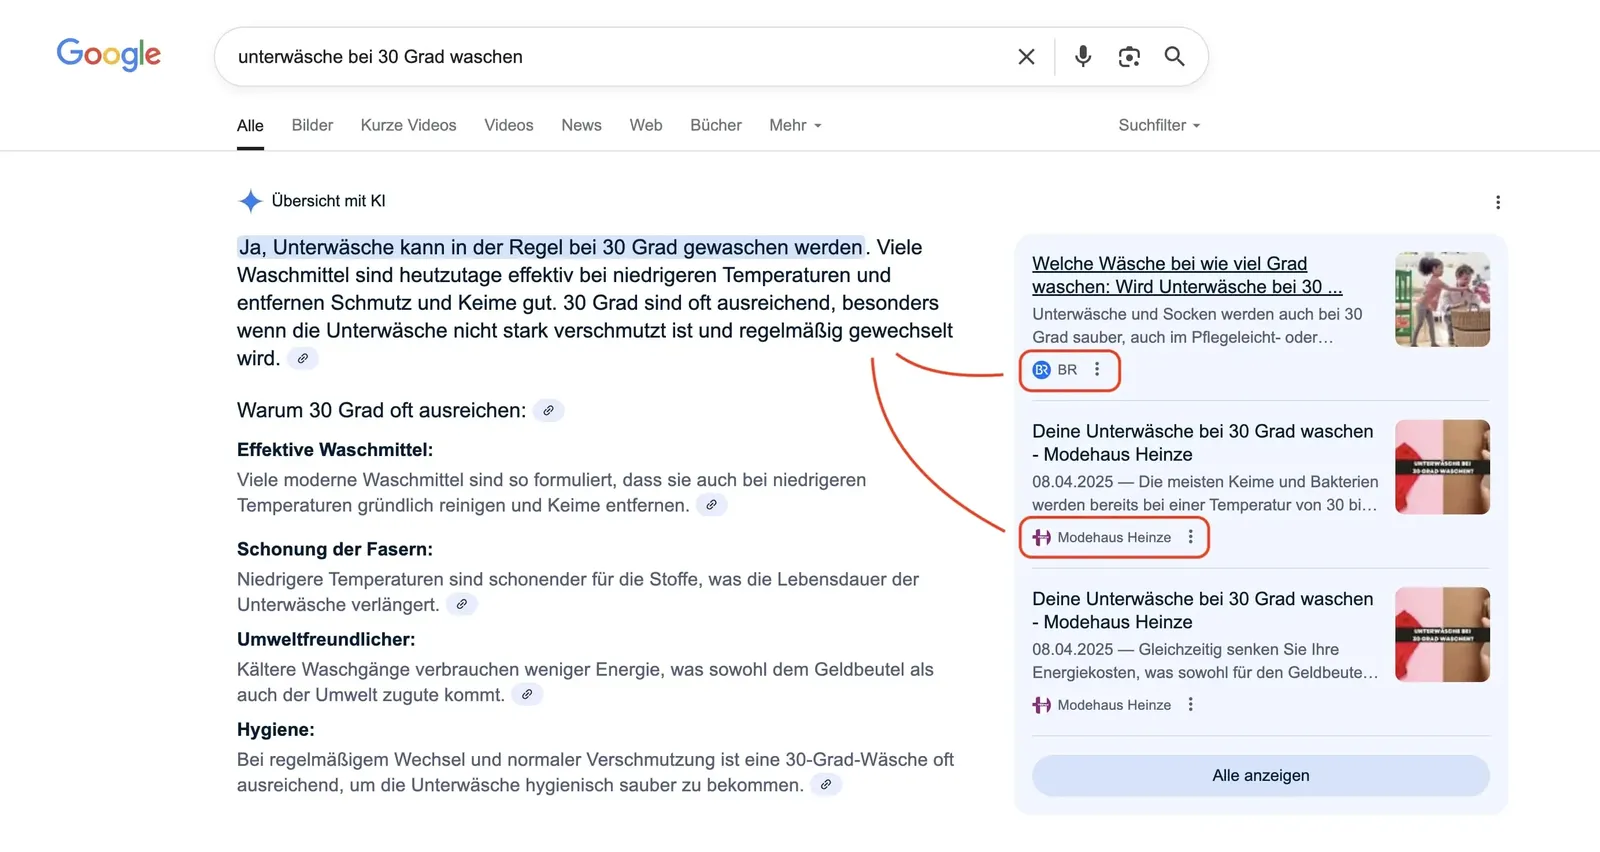Open three-dot menu under 'Gleichzeitig senken' result
The width and height of the screenshot is (1600, 852).
[x=1190, y=704]
